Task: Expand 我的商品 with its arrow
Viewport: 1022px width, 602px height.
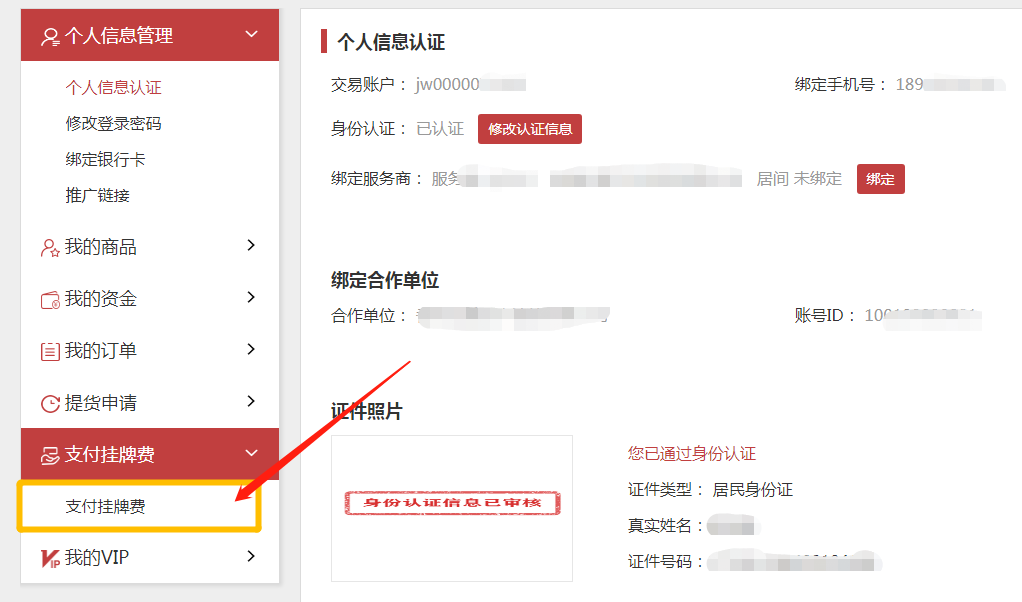Action: (x=252, y=245)
